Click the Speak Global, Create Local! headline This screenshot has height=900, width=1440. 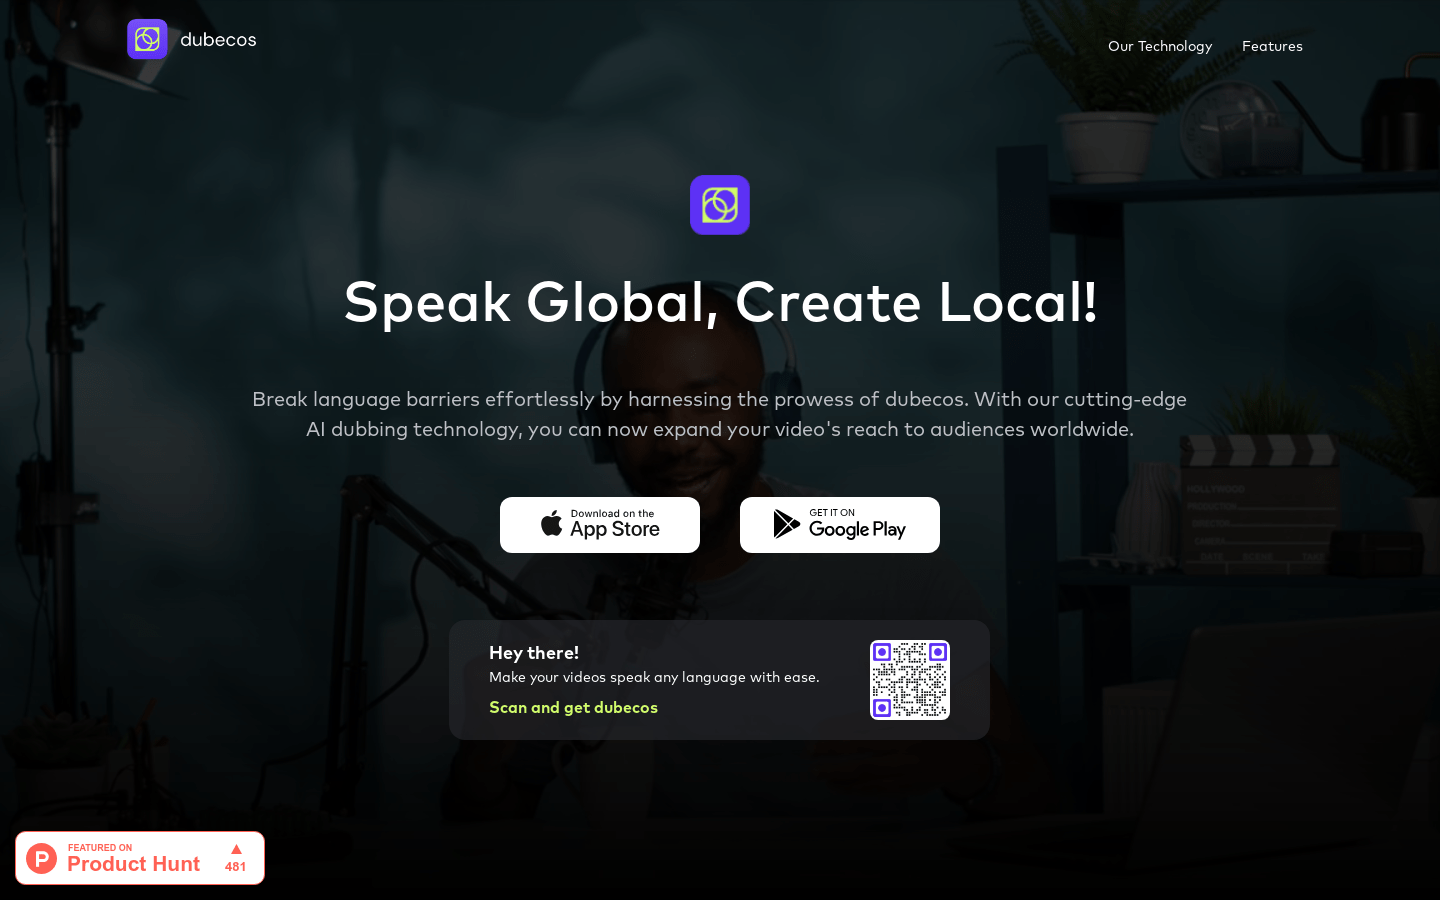coord(720,302)
